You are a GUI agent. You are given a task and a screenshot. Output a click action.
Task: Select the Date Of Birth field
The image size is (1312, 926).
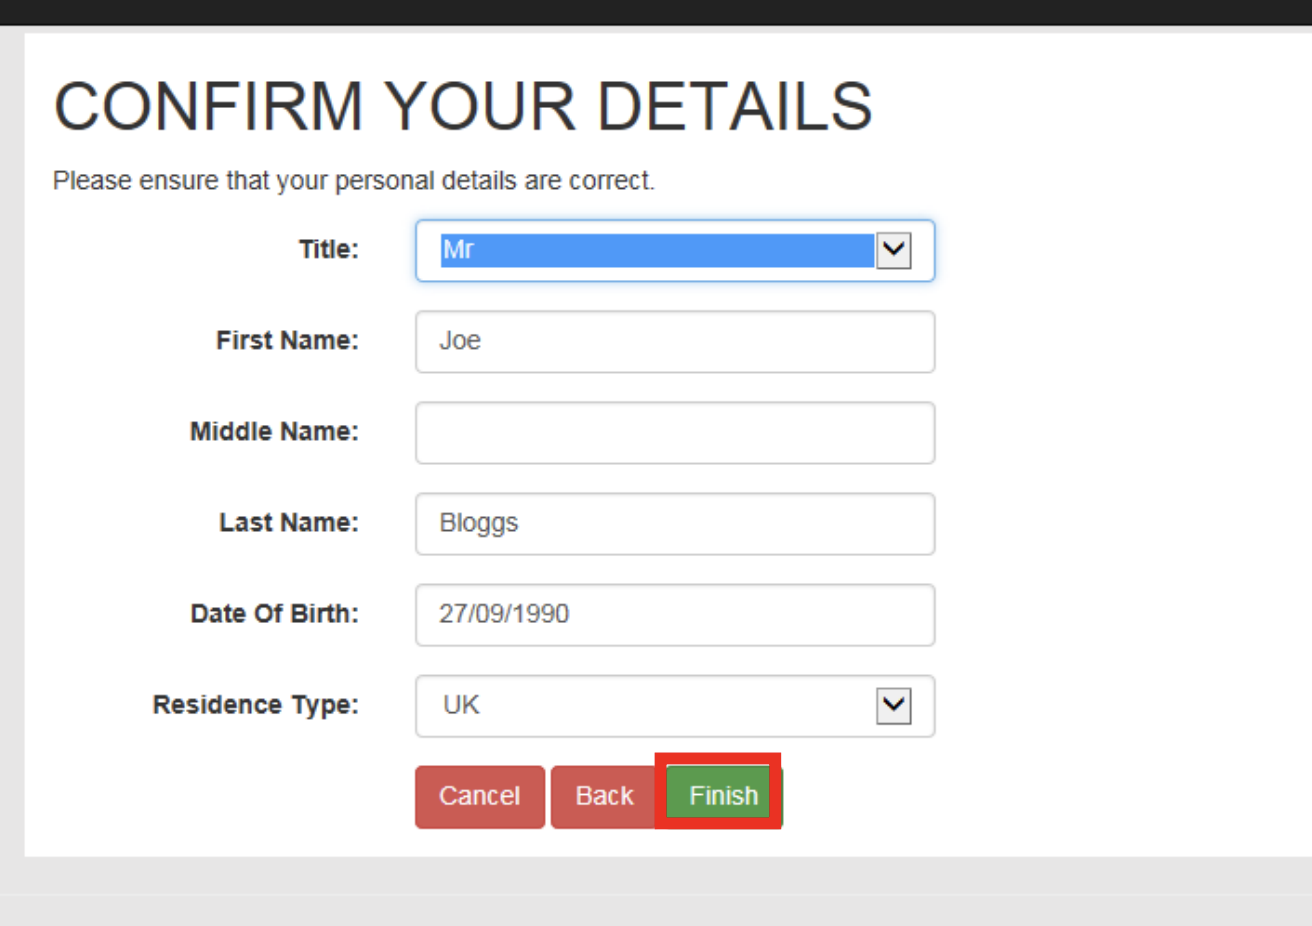(675, 614)
